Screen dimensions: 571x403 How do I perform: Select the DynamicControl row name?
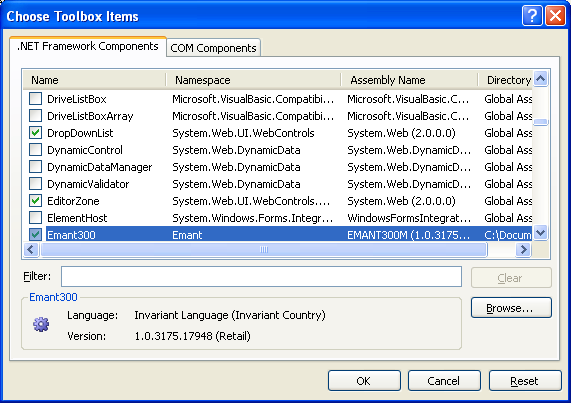point(85,150)
